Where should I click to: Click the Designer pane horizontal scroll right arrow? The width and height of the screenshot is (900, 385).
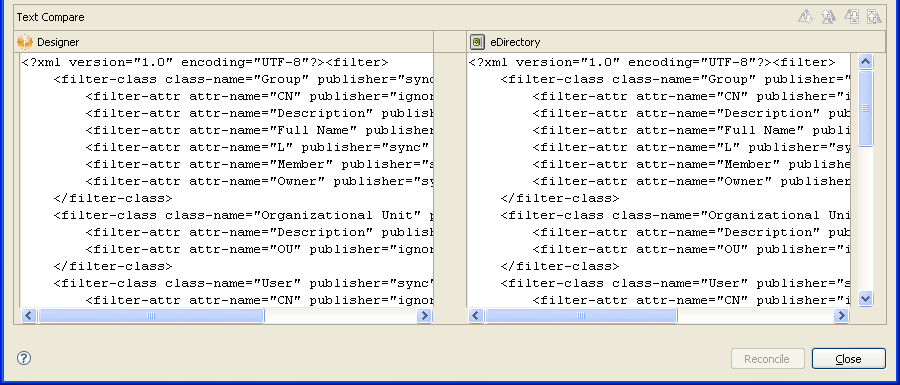pos(424,315)
